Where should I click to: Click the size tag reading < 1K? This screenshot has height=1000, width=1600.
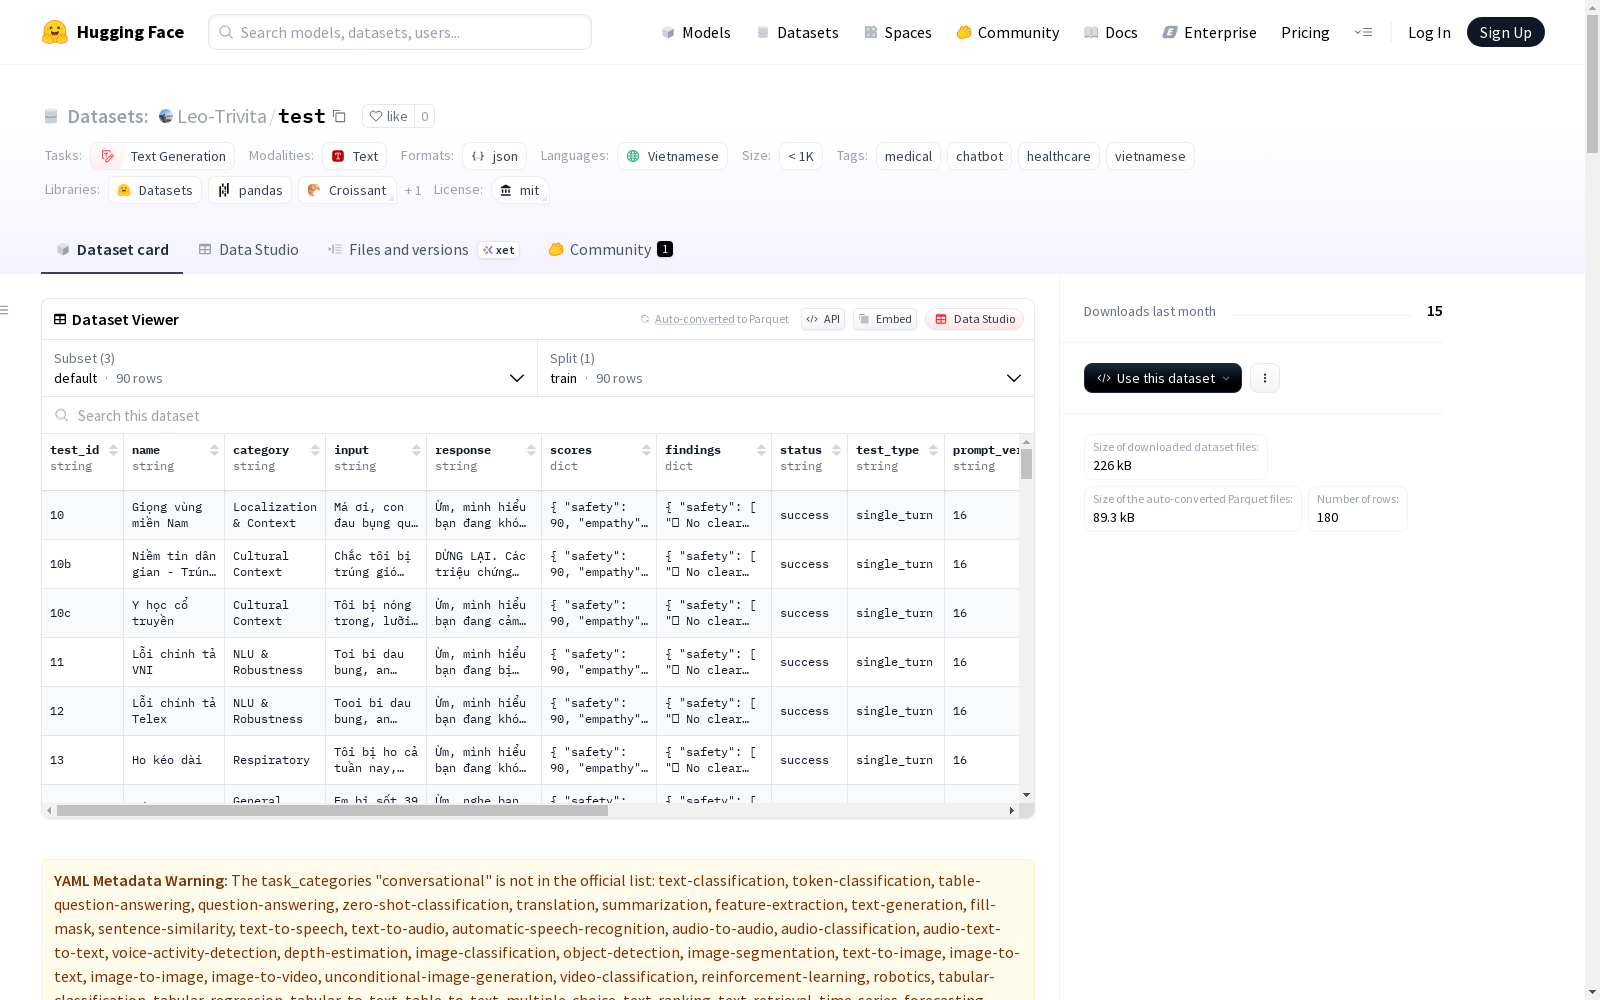[801, 156]
